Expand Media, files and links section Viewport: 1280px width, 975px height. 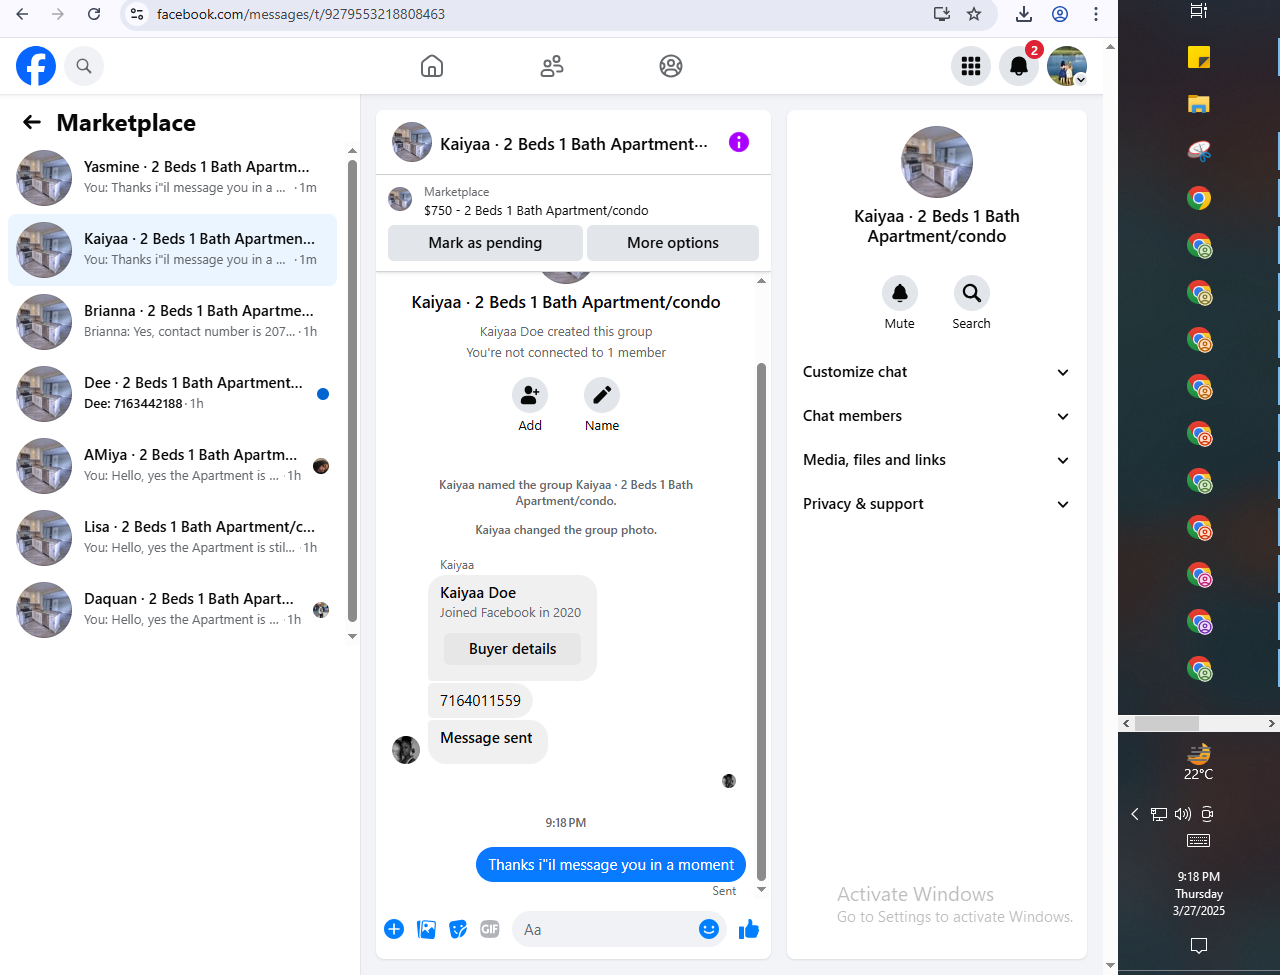pos(936,460)
